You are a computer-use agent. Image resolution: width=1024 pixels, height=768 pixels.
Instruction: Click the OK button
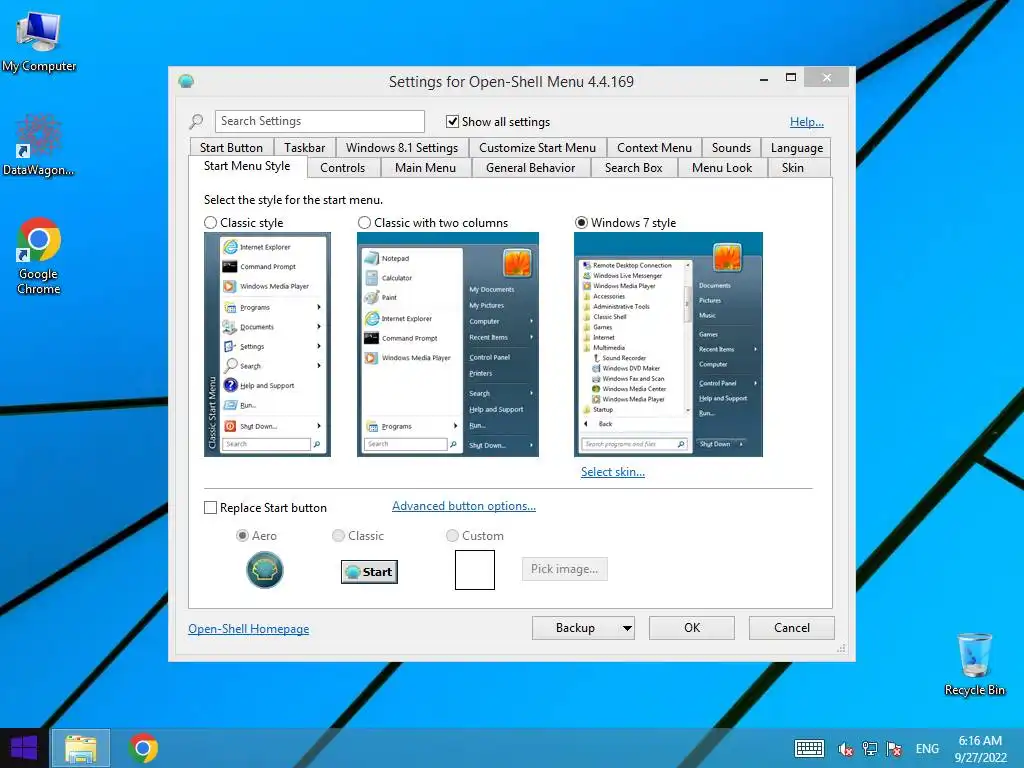pyautogui.click(x=692, y=628)
